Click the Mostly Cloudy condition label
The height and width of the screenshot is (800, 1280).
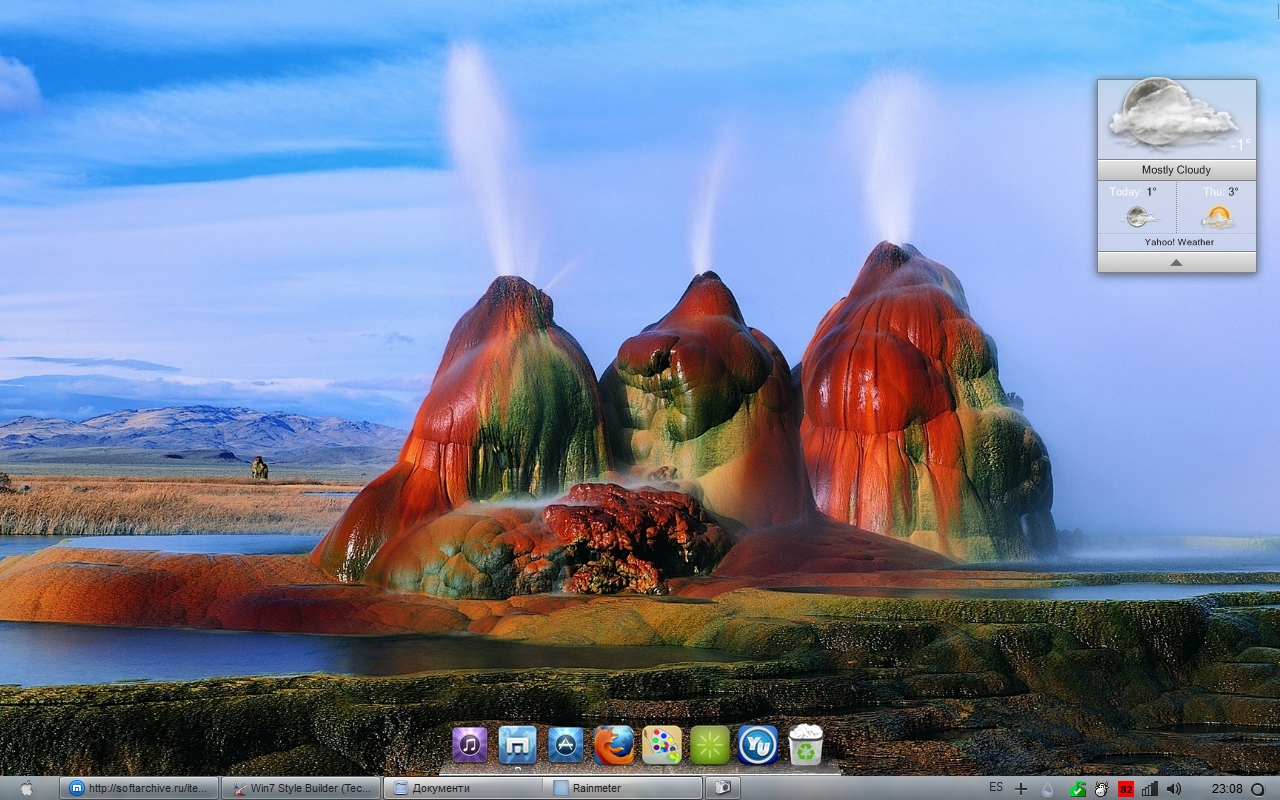1176,170
